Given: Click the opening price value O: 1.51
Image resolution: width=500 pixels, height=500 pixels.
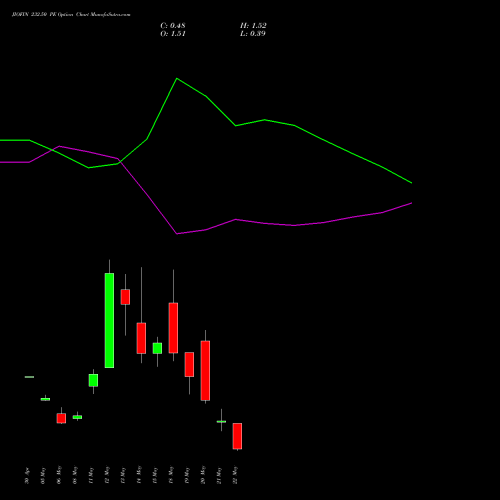Looking at the screenshot, I should pyautogui.click(x=173, y=34).
